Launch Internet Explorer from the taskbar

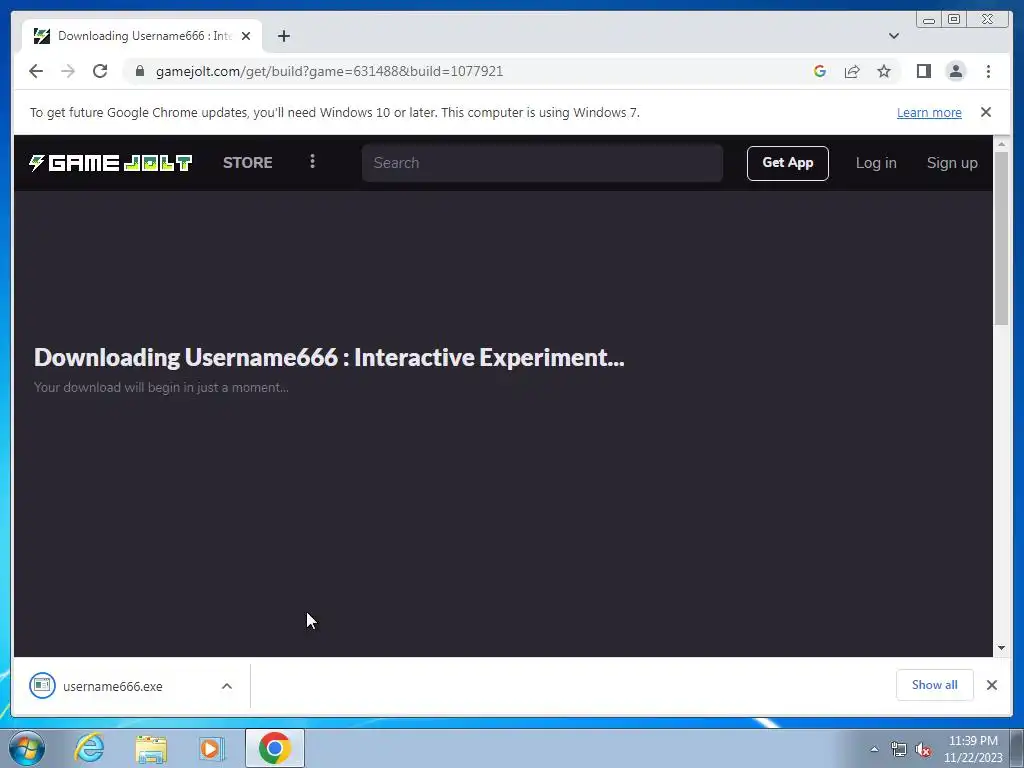89,748
